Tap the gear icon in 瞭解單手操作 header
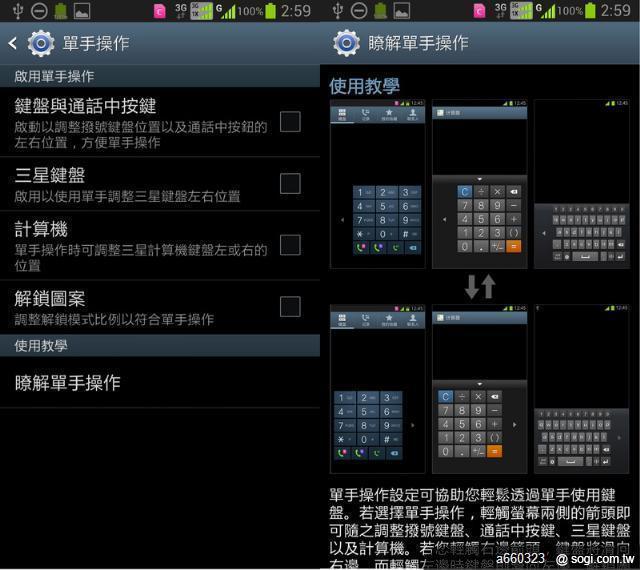 pyautogui.click(x=346, y=43)
